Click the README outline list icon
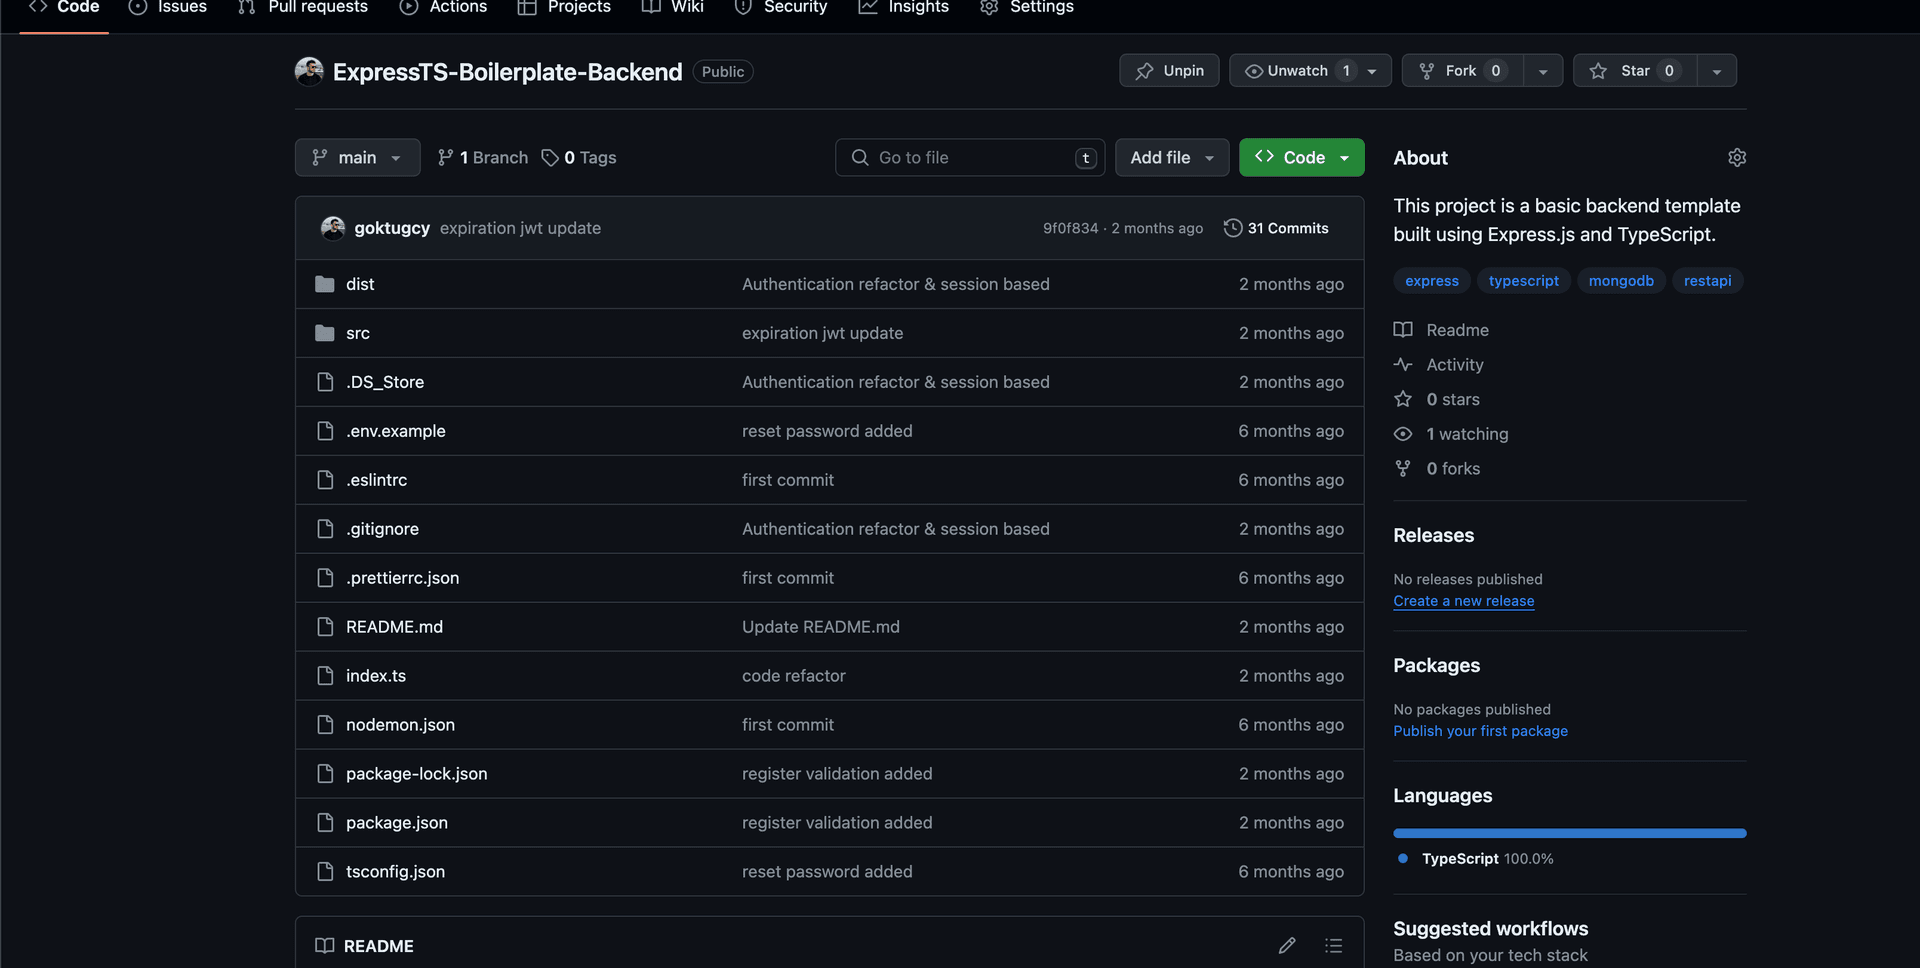The height and width of the screenshot is (968, 1920). coord(1333,945)
